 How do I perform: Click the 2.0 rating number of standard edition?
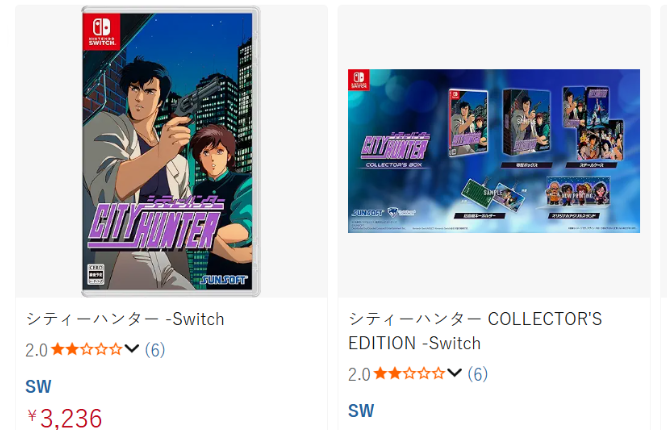[x=37, y=349]
